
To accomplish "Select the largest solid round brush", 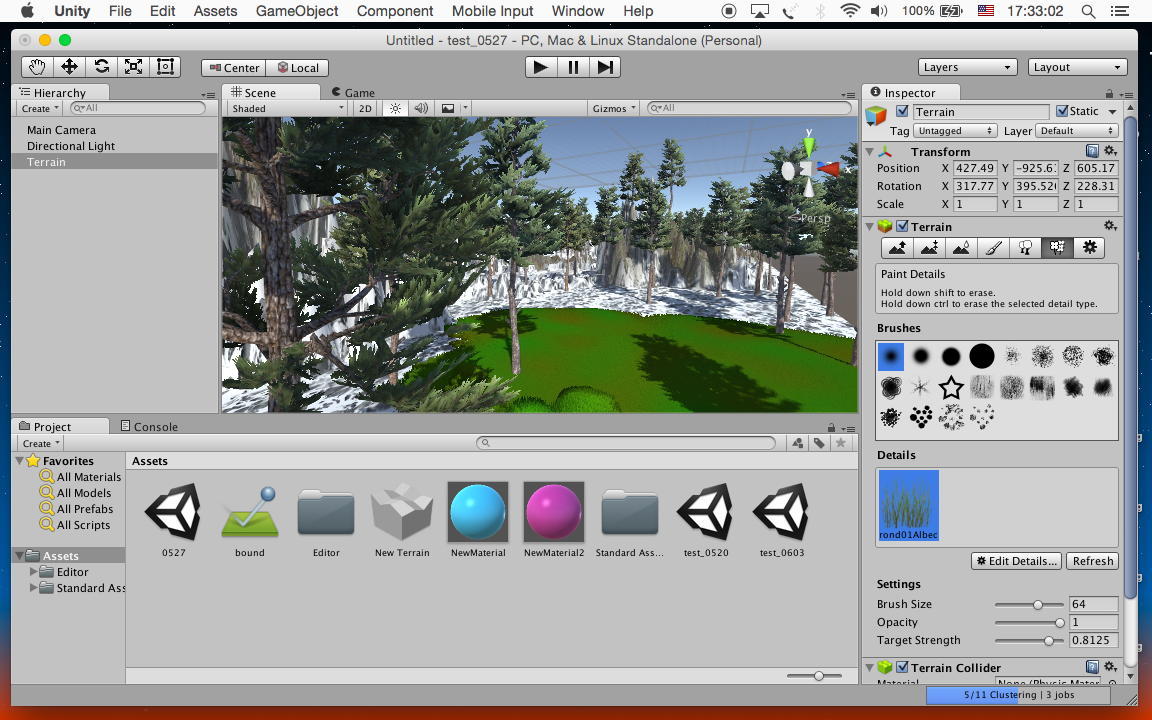I will tap(982, 356).
